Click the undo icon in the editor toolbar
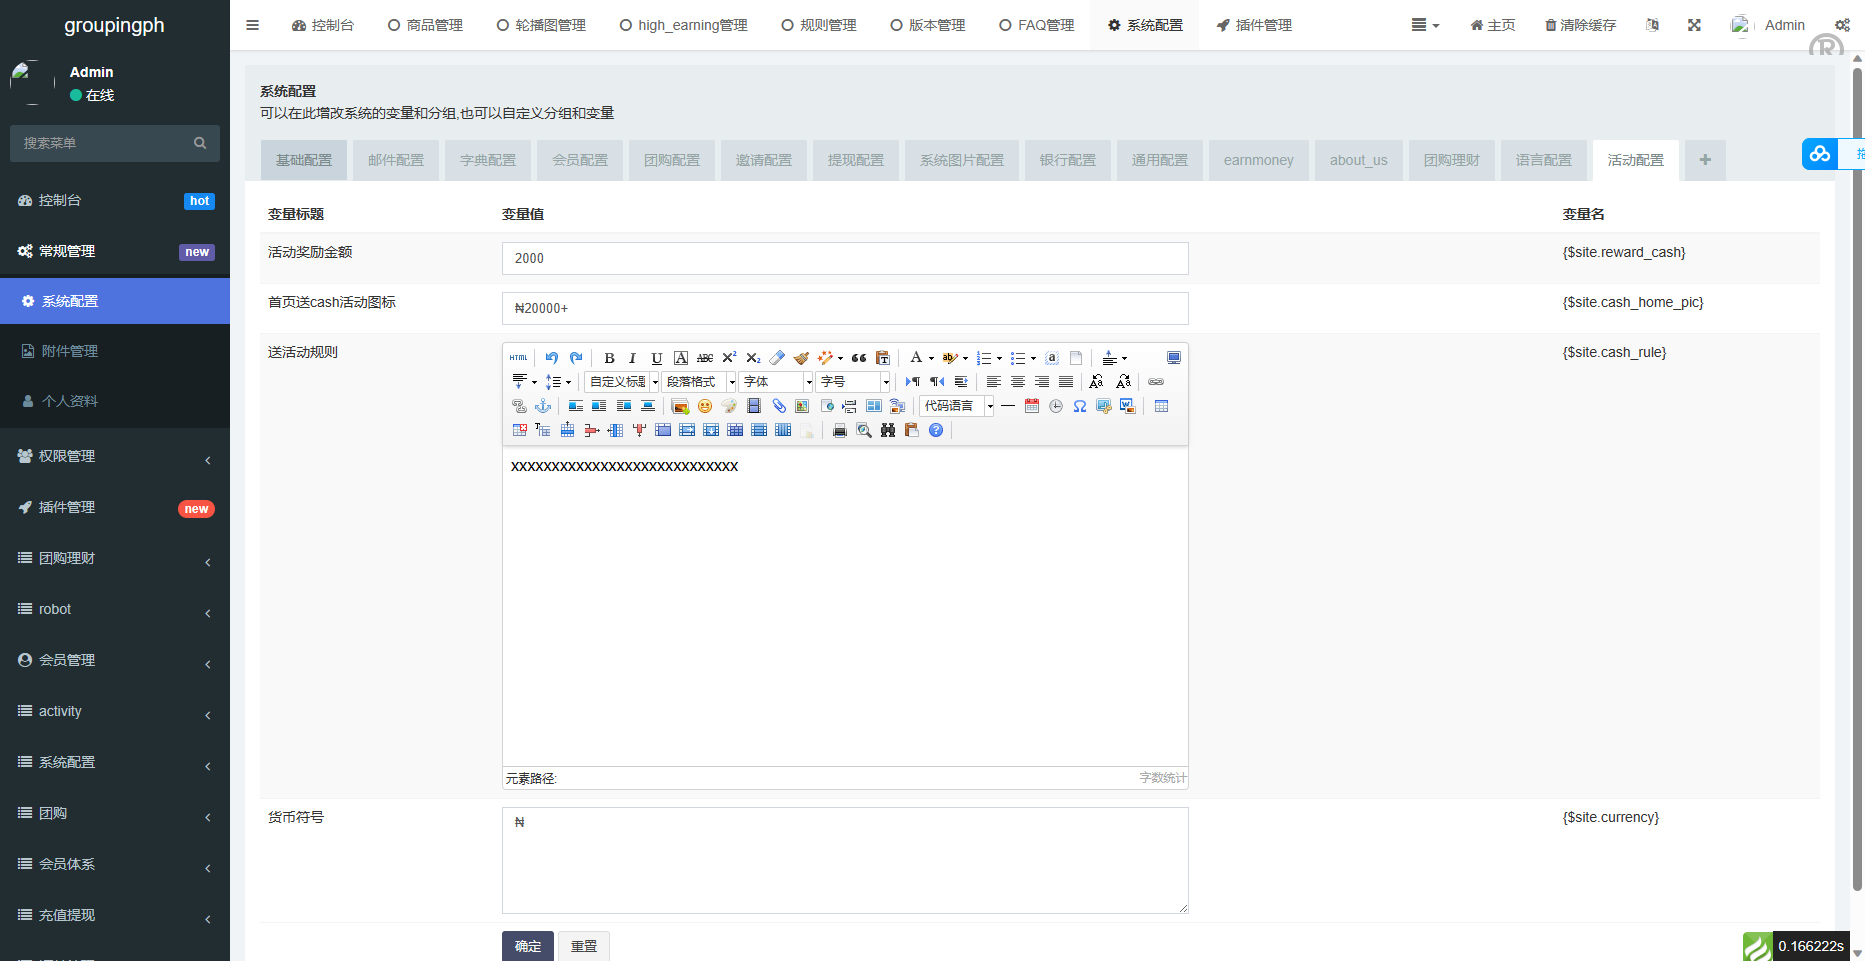Image resolution: width=1865 pixels, height=961 pixels. 552,358
